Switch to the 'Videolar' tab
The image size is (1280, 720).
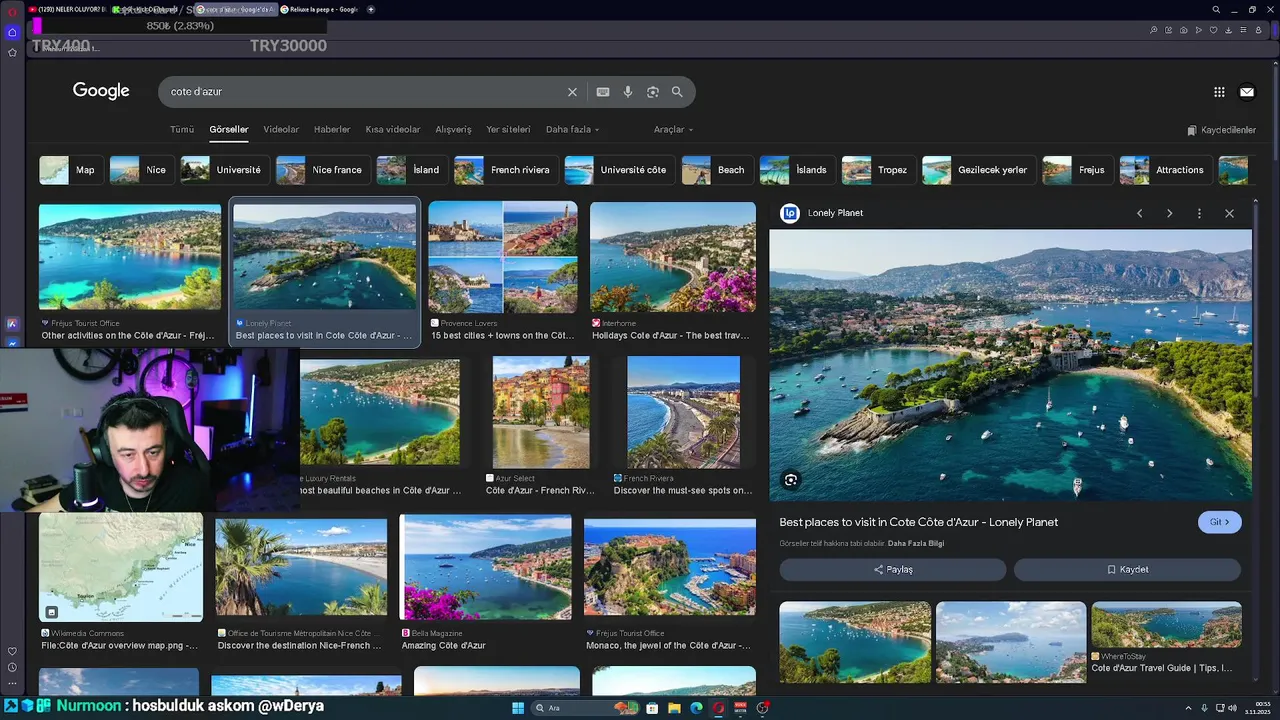point(281,129)
